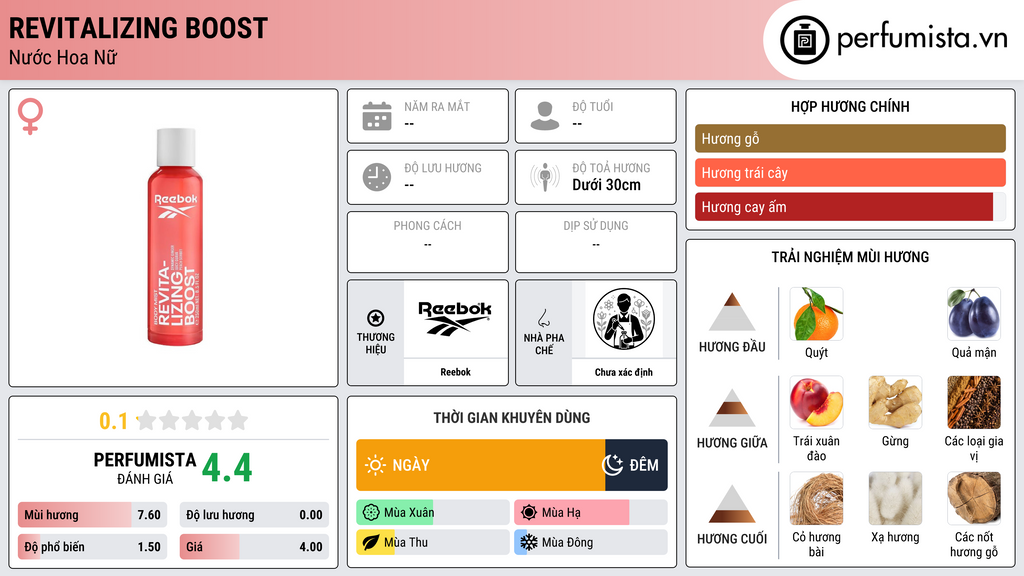Click the nose icon above Nhà pha chế
The height and width of the screenshot is (576, 1024).
pos(543,318)
